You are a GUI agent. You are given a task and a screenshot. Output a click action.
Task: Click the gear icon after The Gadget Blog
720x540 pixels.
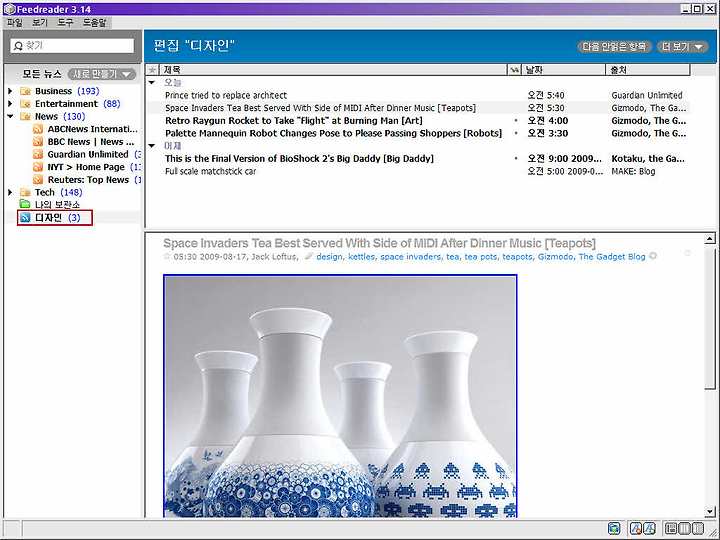(652, 256)
